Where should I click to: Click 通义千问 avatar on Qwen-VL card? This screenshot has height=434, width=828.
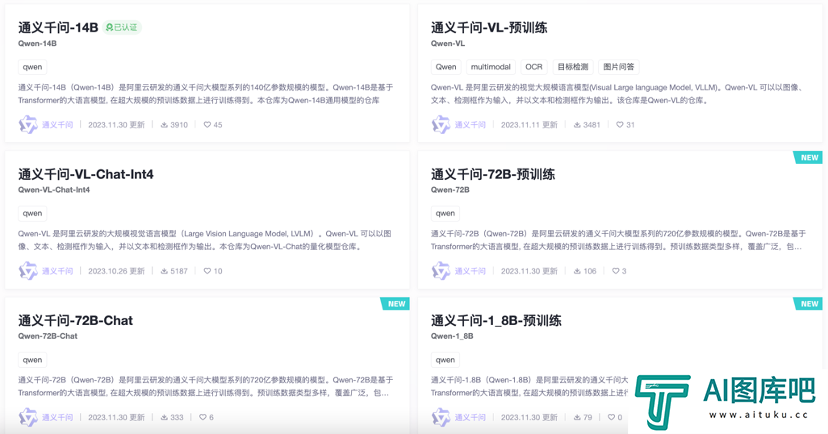tap(441, 125)
